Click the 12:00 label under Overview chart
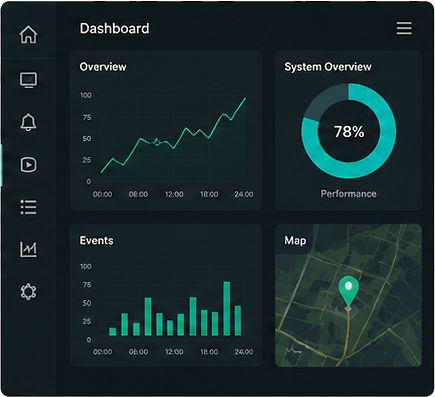This screenshot has height=397, width=435. 174,194
